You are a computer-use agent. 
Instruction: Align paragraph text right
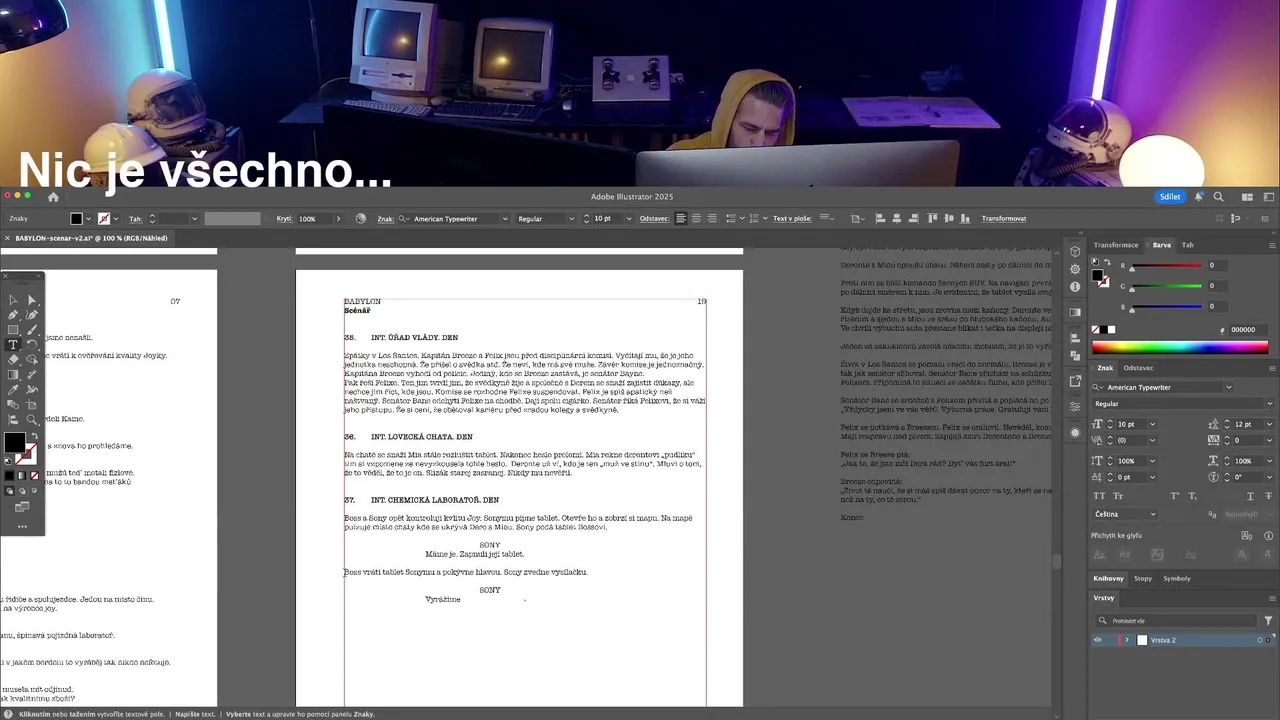[712, 218]
